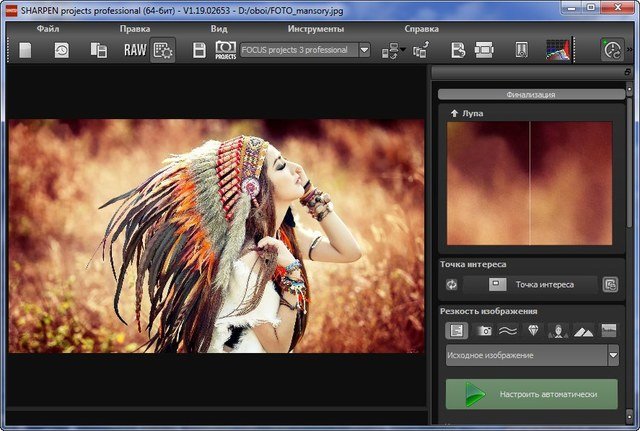The width and height of the screenshot is (640, 431).
Task: Collapse the Лупа panel arrow
Action: (x=453, y=115)
